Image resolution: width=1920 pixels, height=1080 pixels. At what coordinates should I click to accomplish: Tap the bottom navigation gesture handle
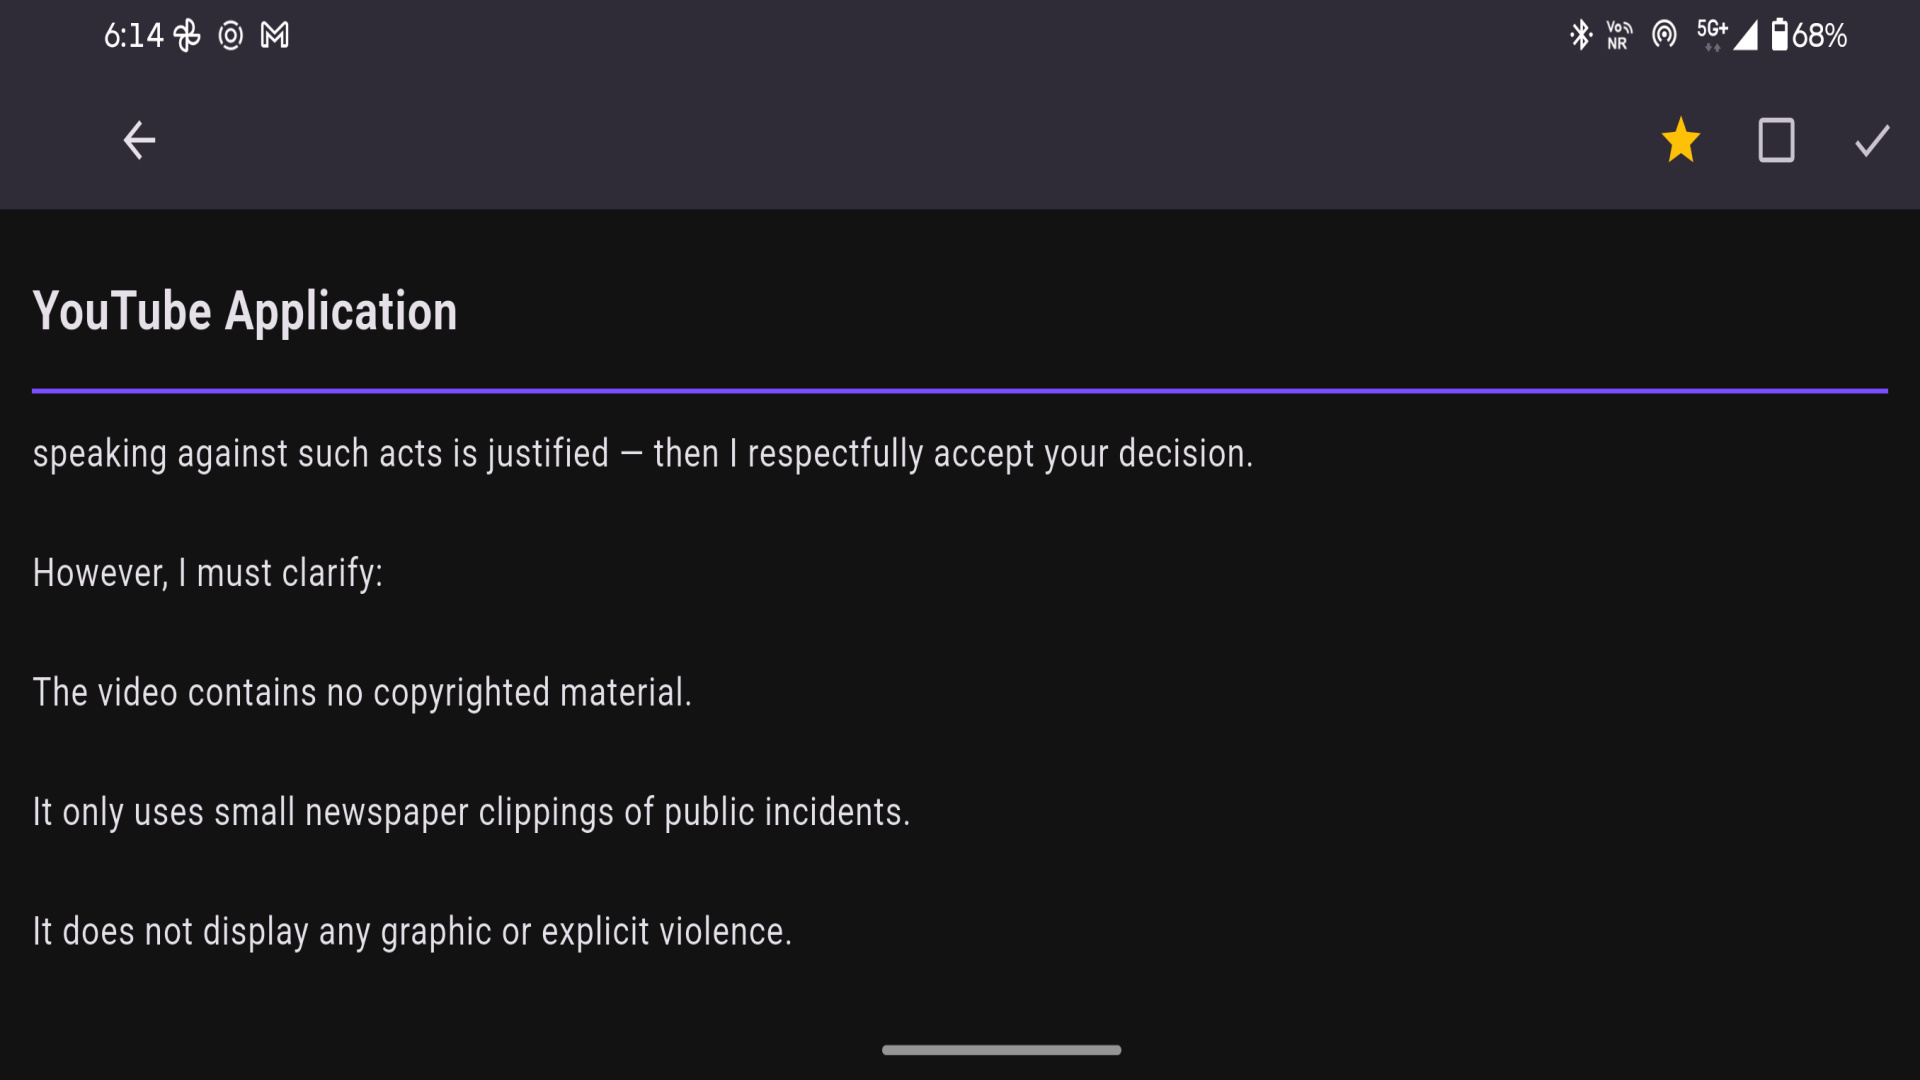[1001, 1050]
